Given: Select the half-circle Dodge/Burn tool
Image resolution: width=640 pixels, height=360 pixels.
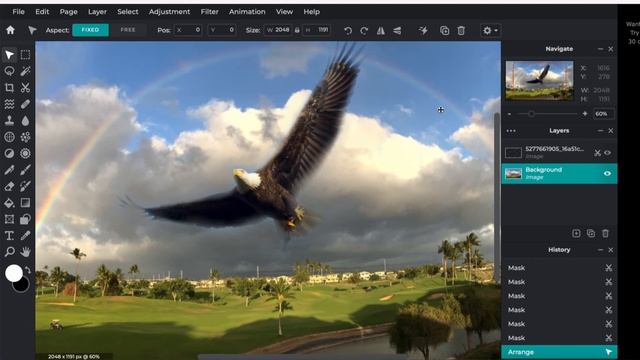Looking at the screenshot, I should (9, 153).
